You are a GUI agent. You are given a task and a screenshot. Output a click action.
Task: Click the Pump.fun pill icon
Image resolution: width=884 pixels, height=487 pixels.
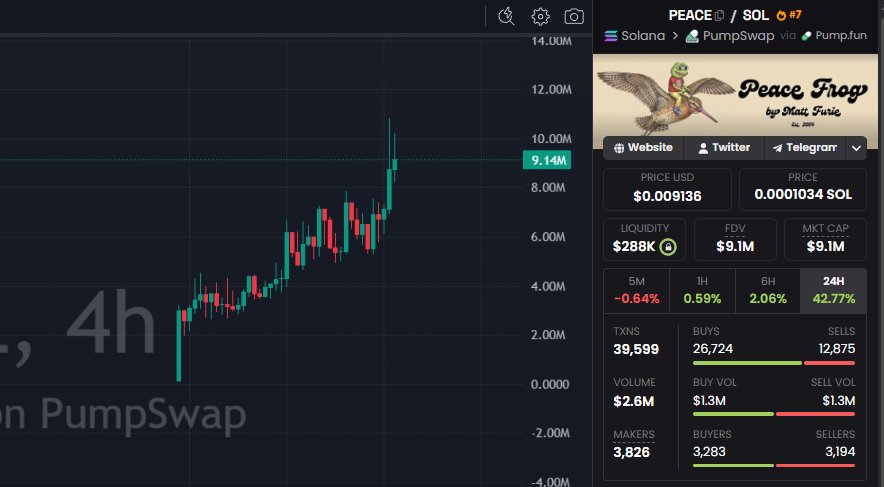pos(806,36)
